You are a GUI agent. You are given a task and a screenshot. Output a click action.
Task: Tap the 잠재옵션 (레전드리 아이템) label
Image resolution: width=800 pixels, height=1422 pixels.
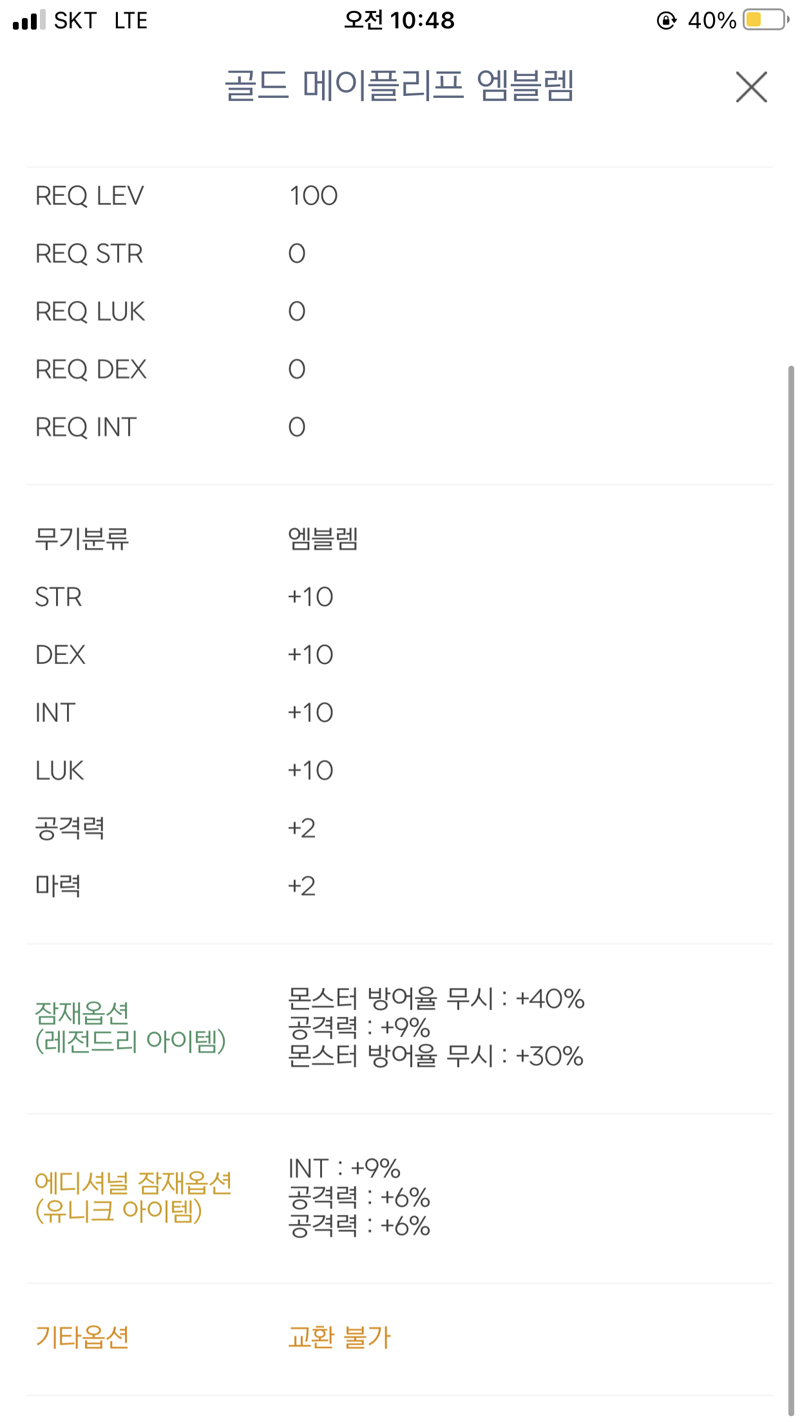point(130,1027)
